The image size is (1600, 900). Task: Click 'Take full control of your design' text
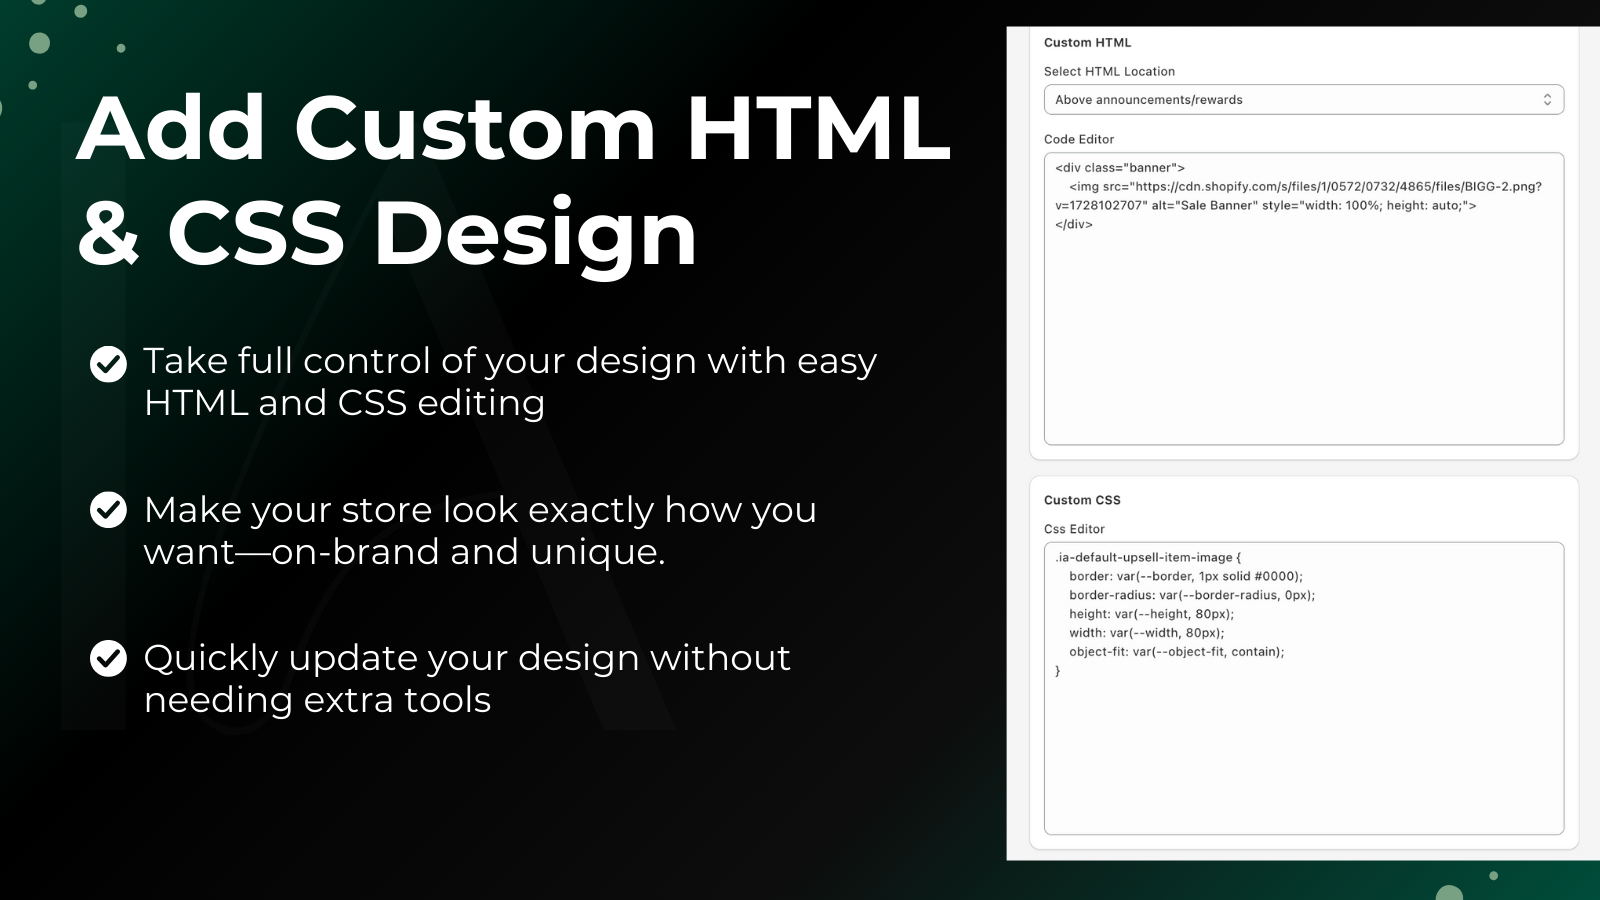click(x=510, y=381)
